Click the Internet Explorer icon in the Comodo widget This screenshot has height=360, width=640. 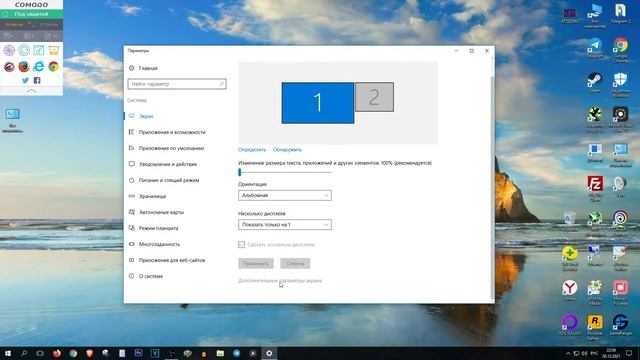tap(38, 66)
